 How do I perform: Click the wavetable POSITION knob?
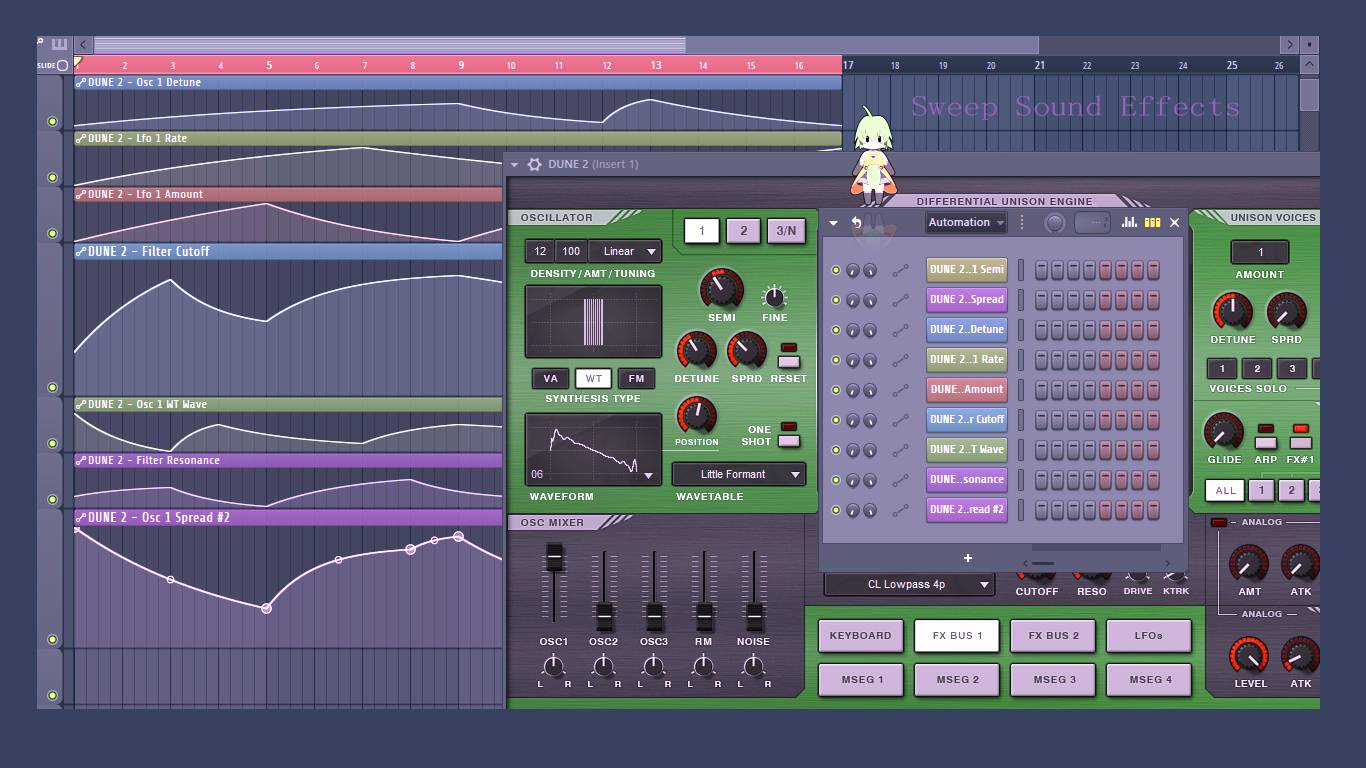pos(696,415)
